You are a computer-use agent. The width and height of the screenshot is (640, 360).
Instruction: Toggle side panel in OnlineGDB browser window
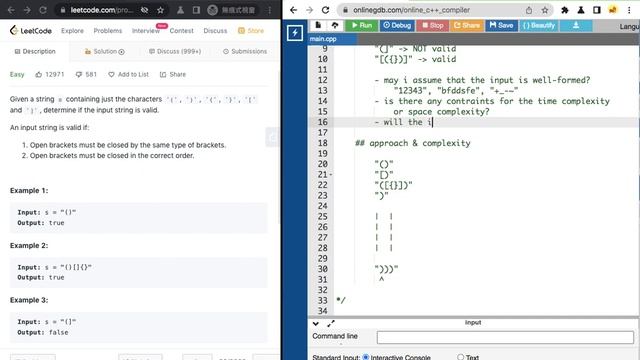coord(597,10)
